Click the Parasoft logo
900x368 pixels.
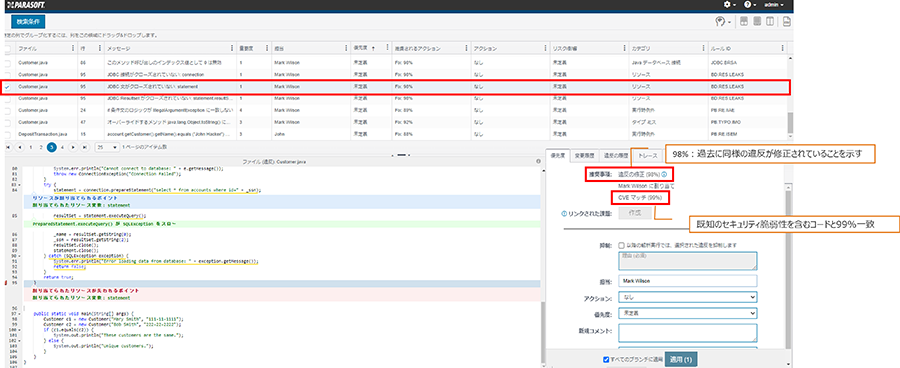click(x=25, y=5)
